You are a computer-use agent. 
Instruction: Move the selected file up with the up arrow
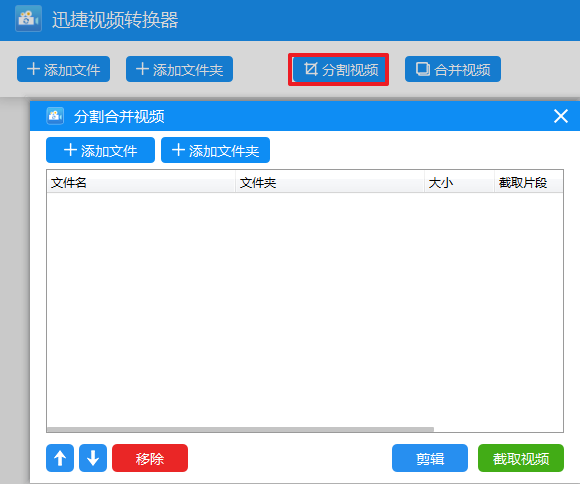click(60, 458)
